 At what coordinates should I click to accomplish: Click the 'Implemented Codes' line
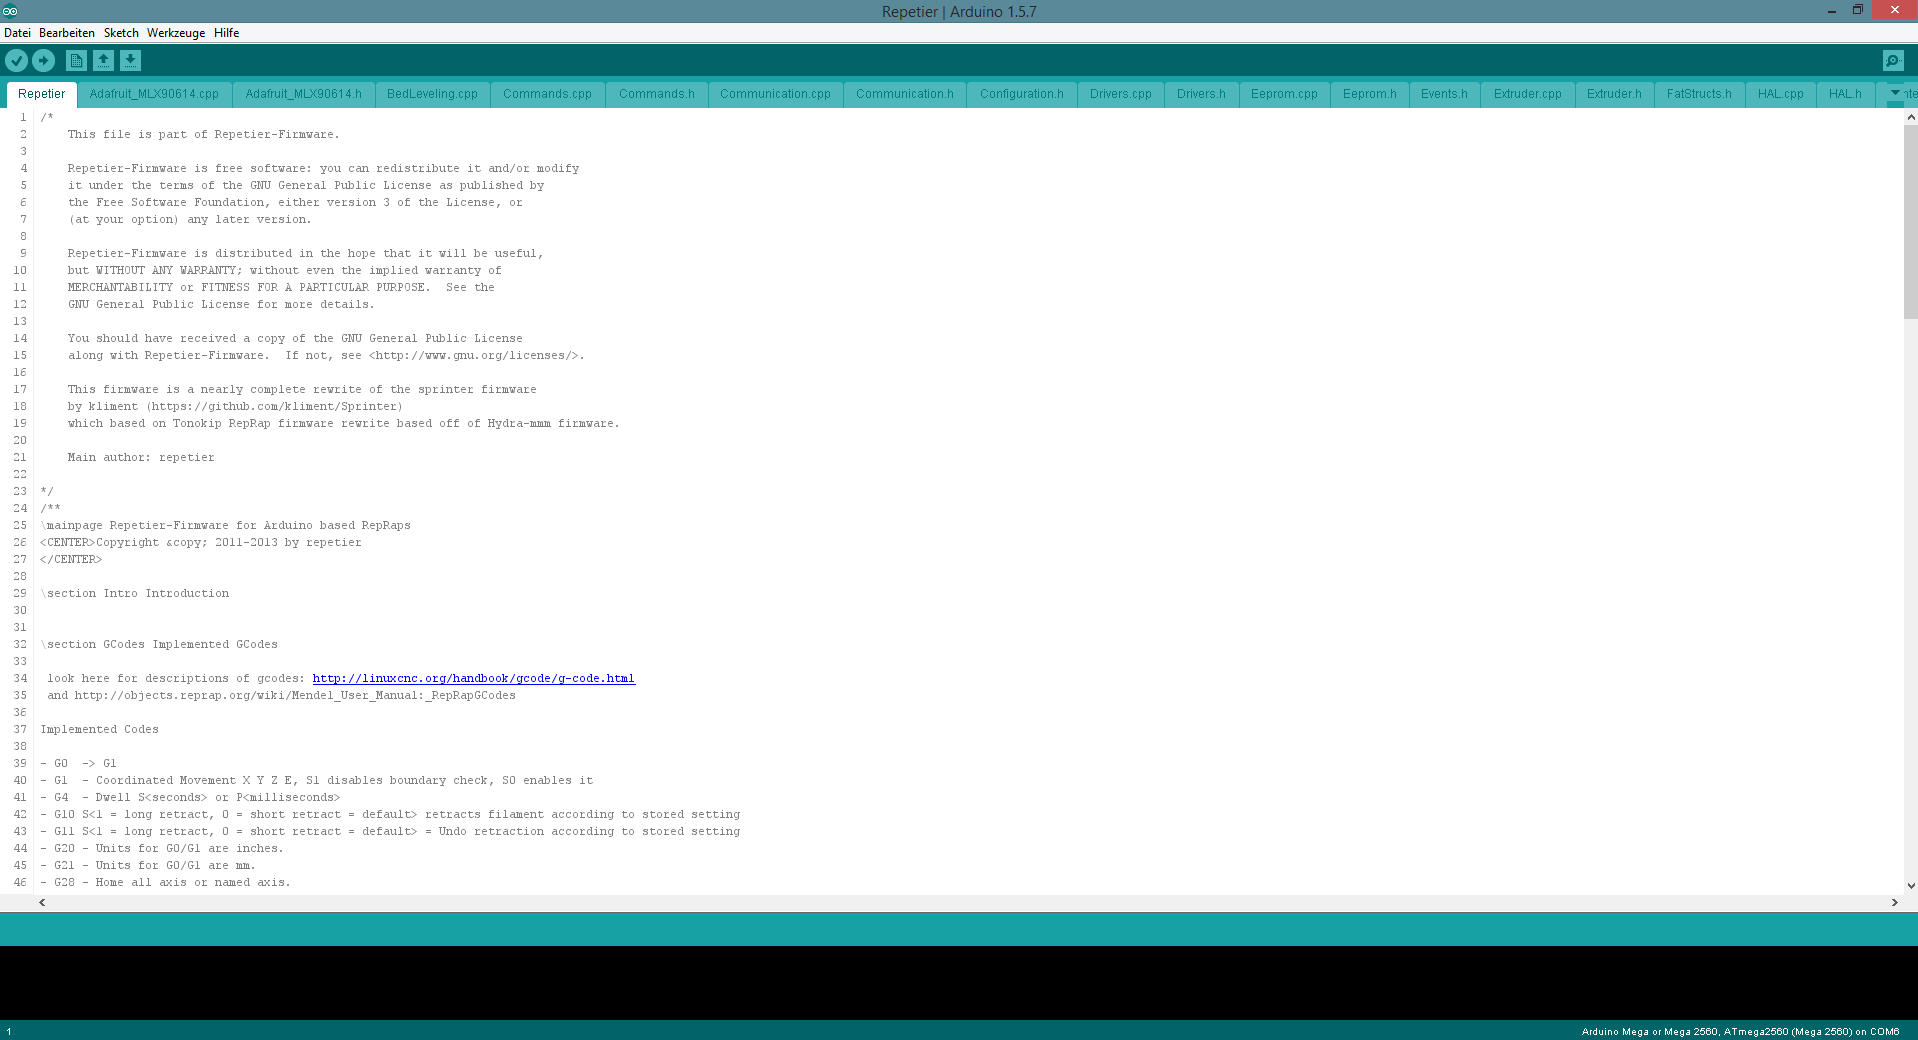(x=99, y=729)
